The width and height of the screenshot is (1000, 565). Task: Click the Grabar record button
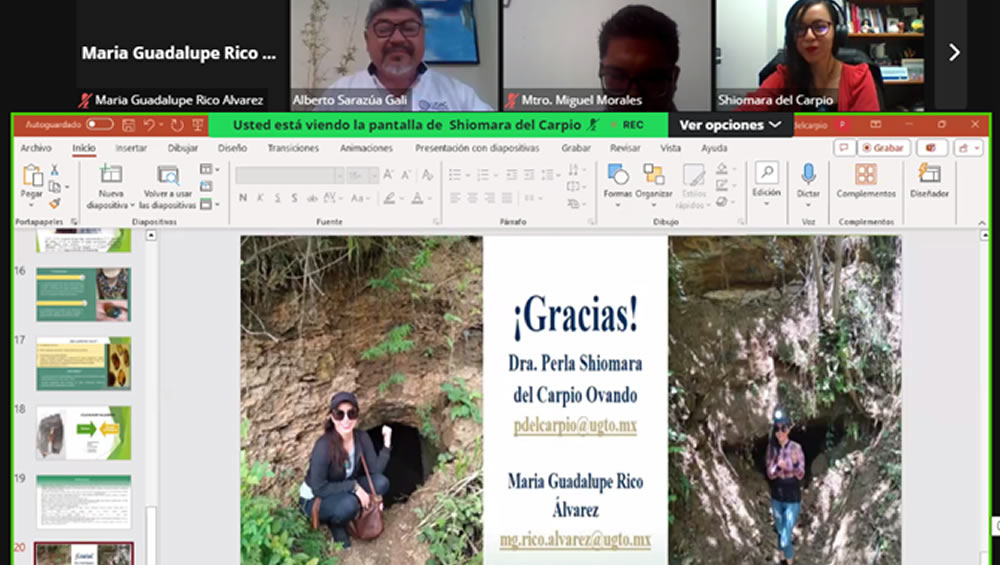(883, 148)
